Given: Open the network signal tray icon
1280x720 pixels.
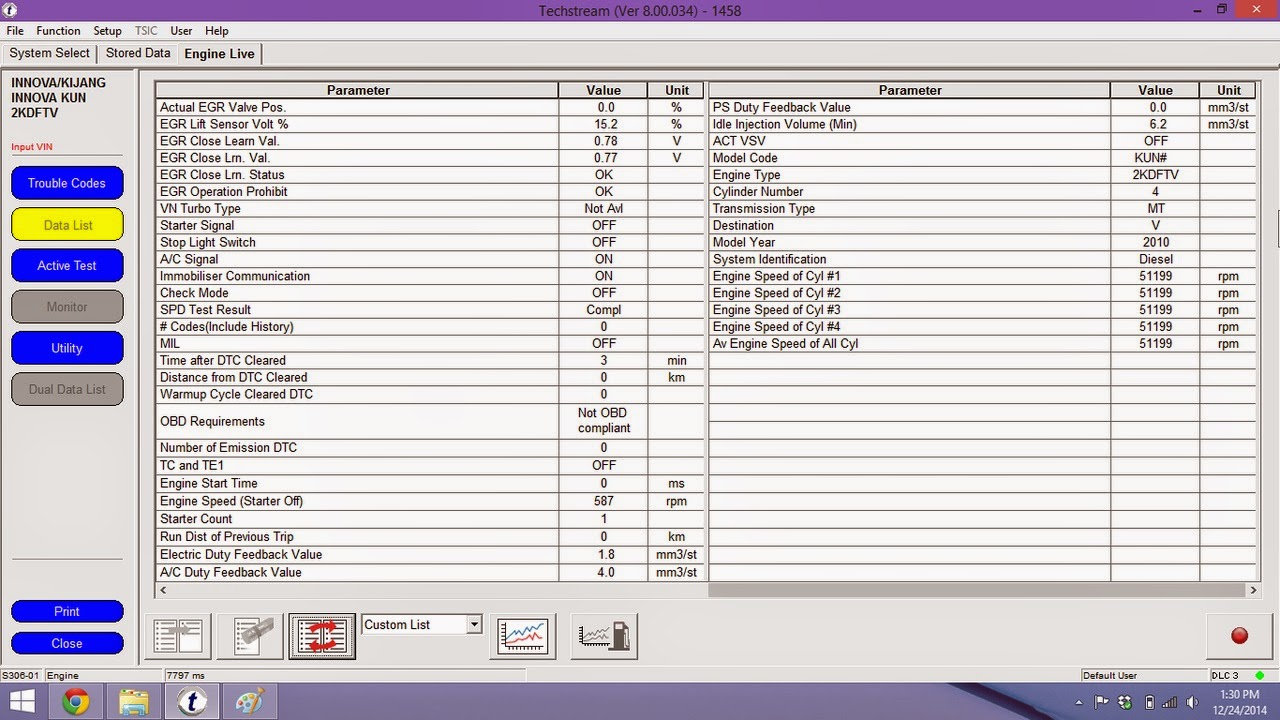Looking at the screenshot, I should coord(1170,703).
